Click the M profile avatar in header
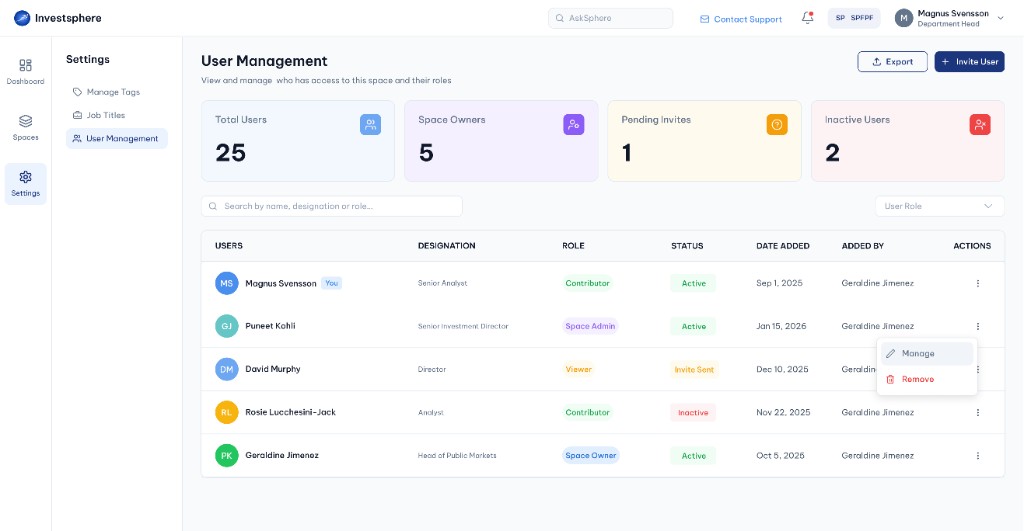 [x=903, y=18]
